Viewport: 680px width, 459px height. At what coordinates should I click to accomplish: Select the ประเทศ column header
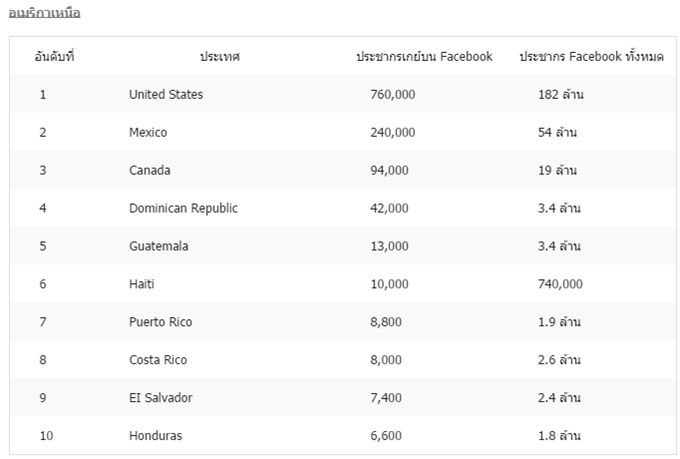coord(220,56)
